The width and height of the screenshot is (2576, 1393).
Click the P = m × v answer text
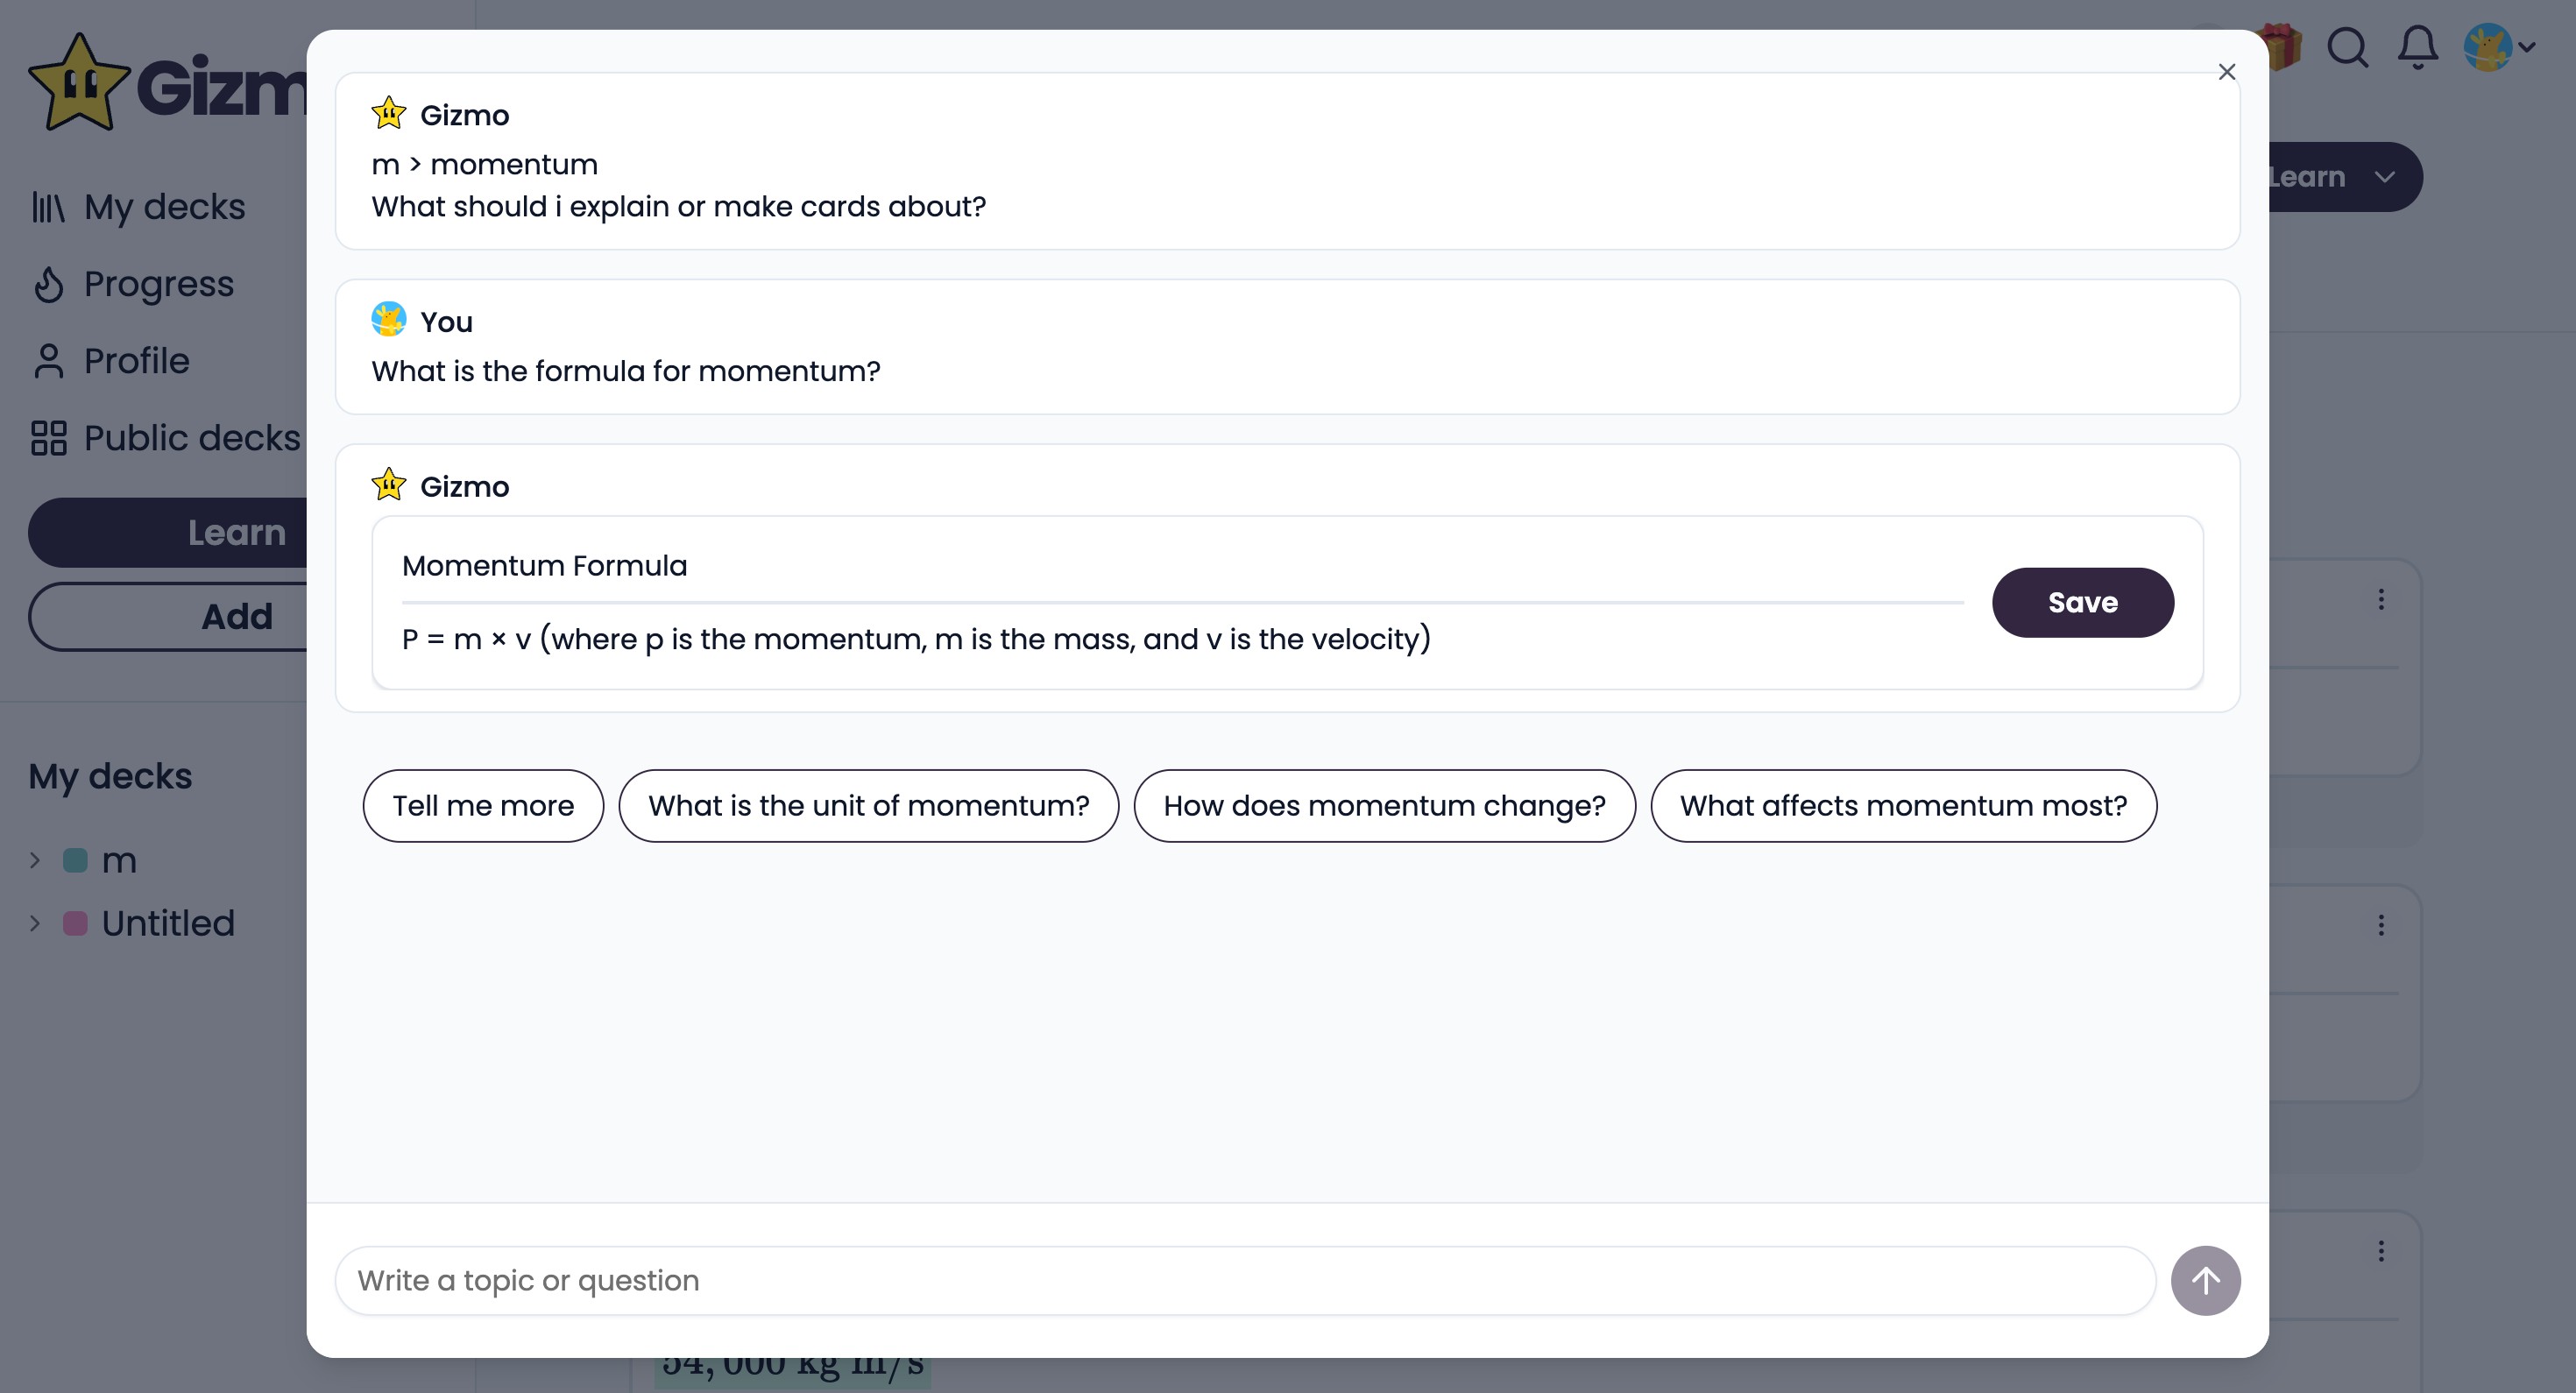coord(916,639)
